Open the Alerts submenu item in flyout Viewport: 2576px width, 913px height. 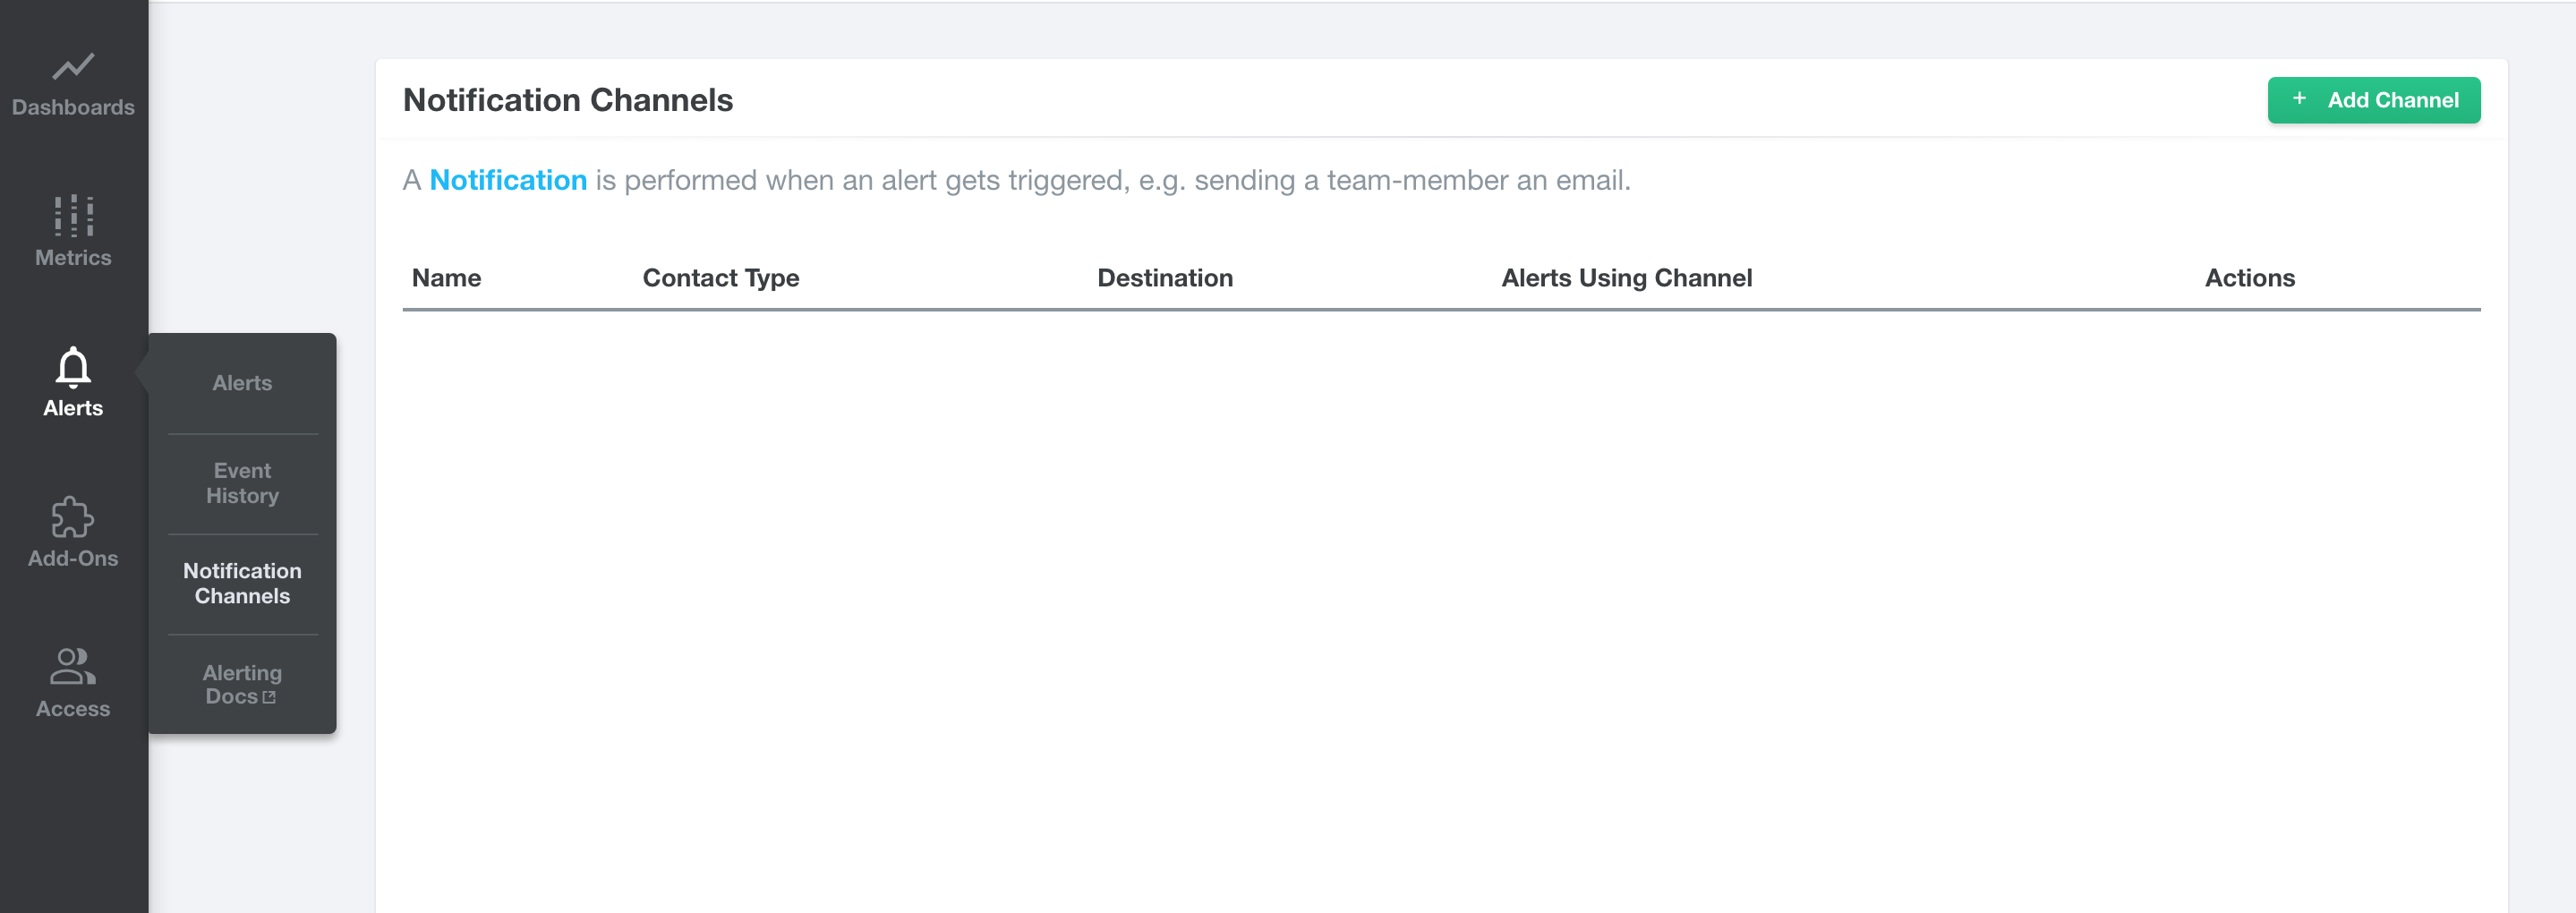(242, 383)
